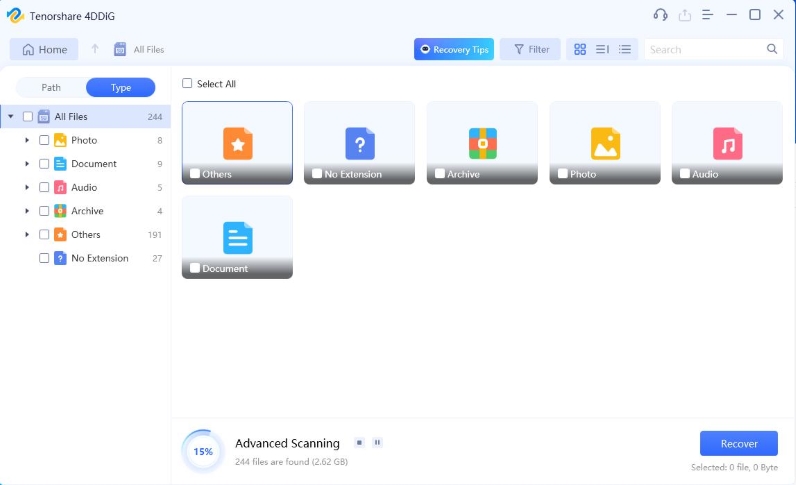Open the Audio category card
The height and width of the screenshot is (485, 796).
tap(727, 143)
